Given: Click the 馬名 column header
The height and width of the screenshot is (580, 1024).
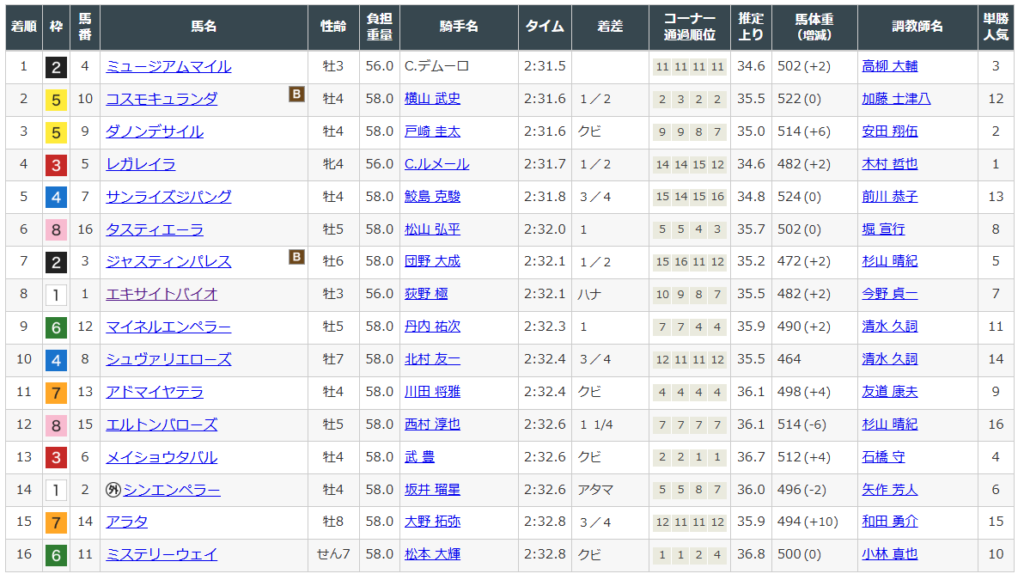Looking at the screenshot, I should coord(203,27).
